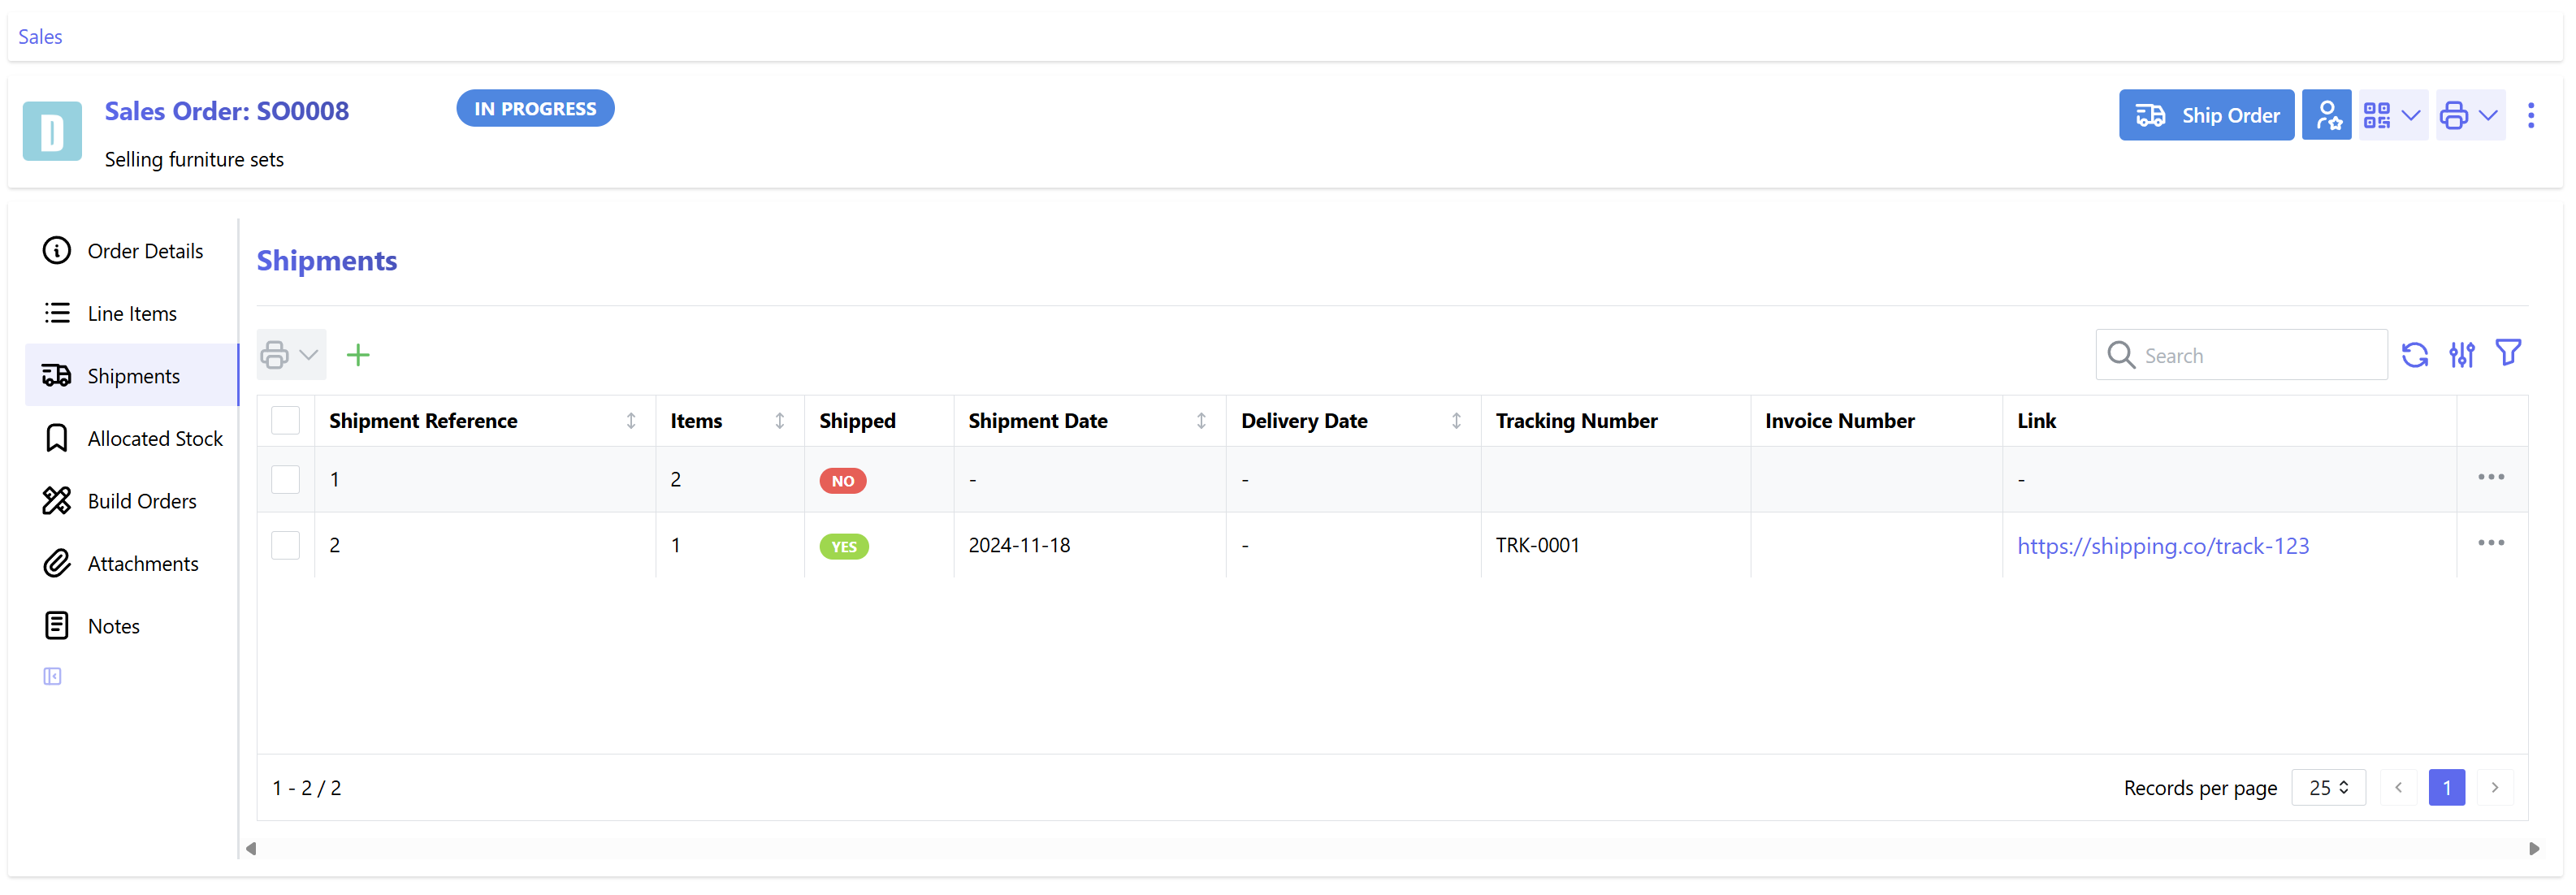Click the Build Orders crossed-tools icon

click(x=57, y=500)
